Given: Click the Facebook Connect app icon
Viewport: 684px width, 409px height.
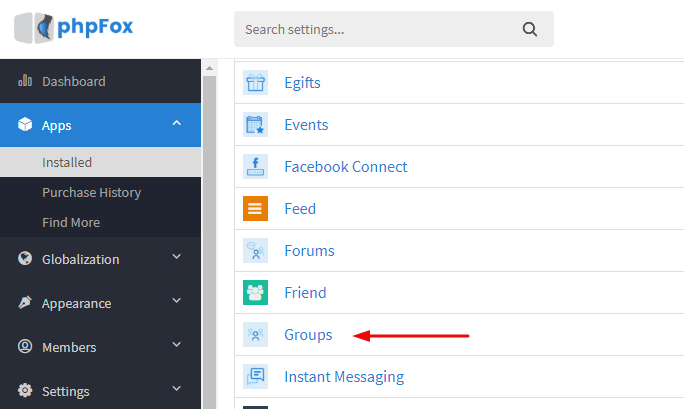Looking at the screenshot, I should 255,167.
